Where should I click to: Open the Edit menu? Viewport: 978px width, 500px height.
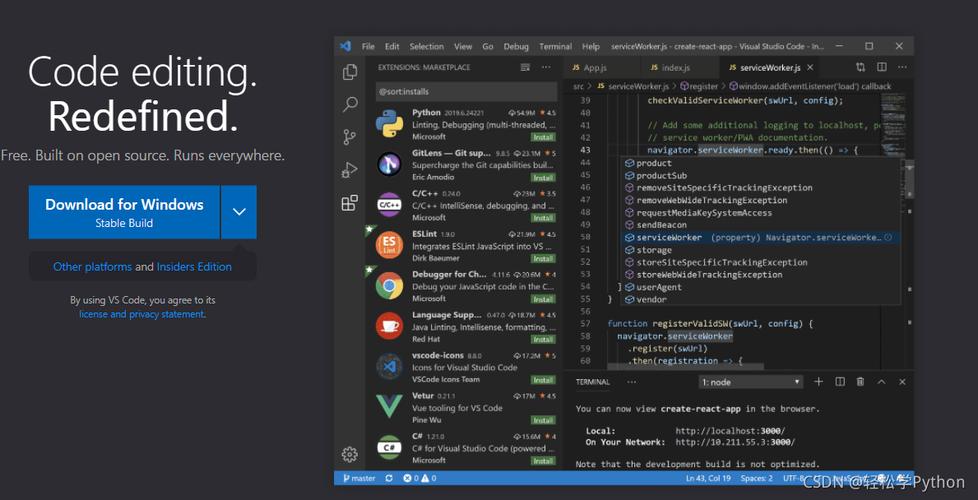tap(392, 47)
